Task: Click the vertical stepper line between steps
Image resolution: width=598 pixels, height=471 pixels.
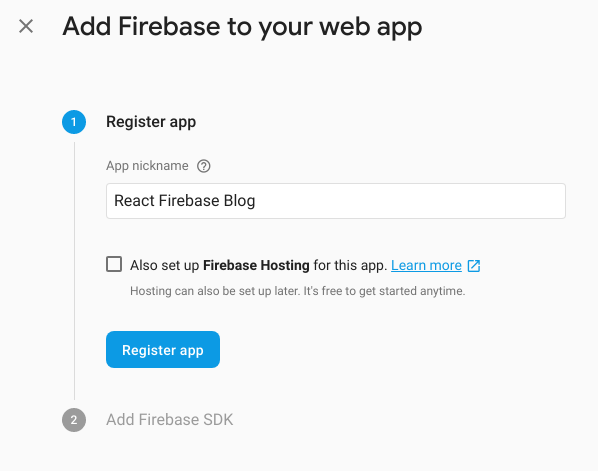Action: point(74,271)
